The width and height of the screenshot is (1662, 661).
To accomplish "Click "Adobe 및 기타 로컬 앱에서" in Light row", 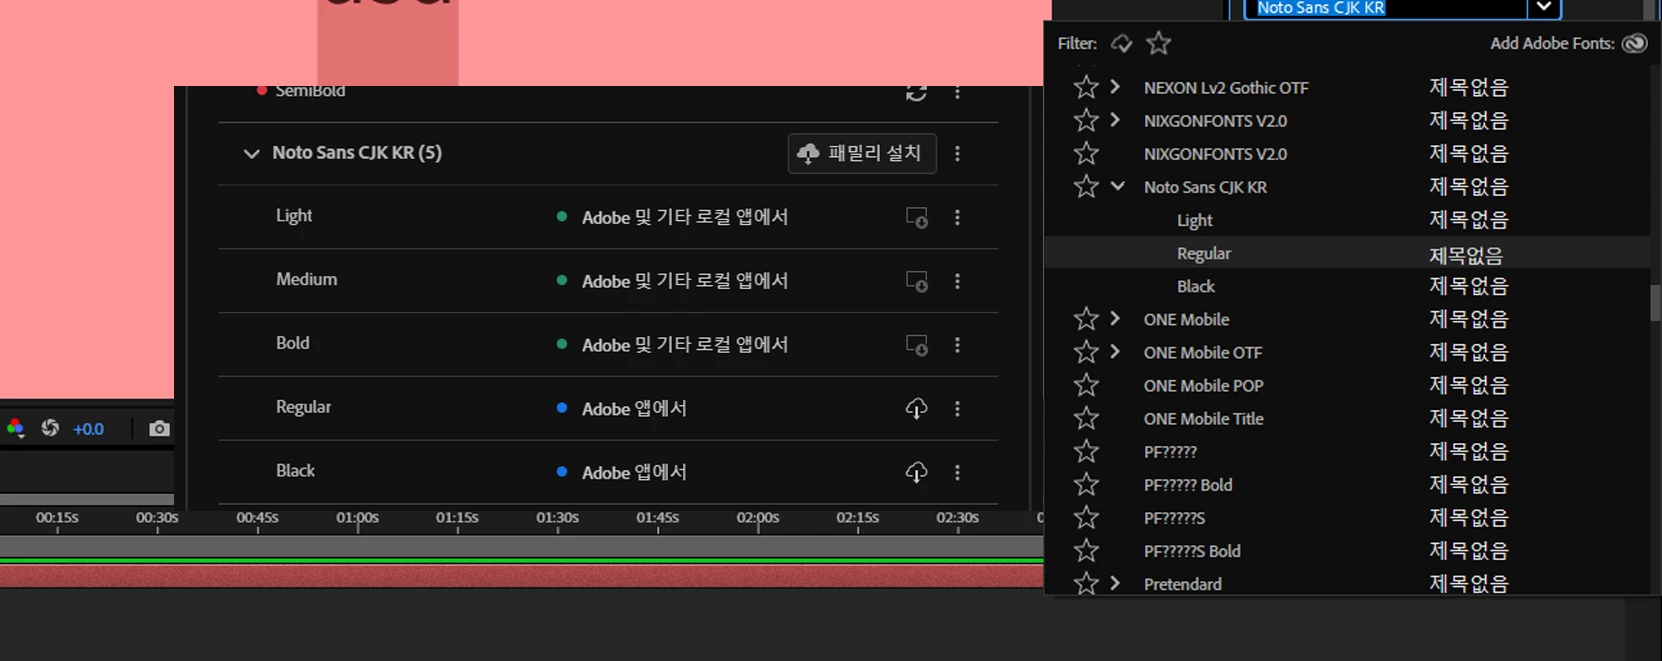I will (x=685, y=217).
